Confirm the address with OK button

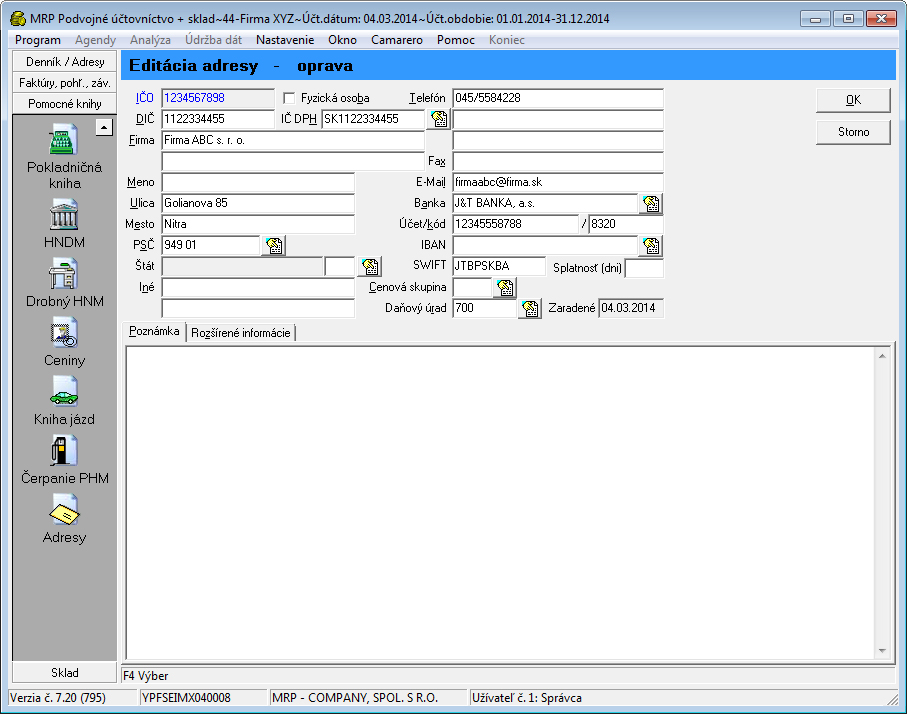pos(853,100)
